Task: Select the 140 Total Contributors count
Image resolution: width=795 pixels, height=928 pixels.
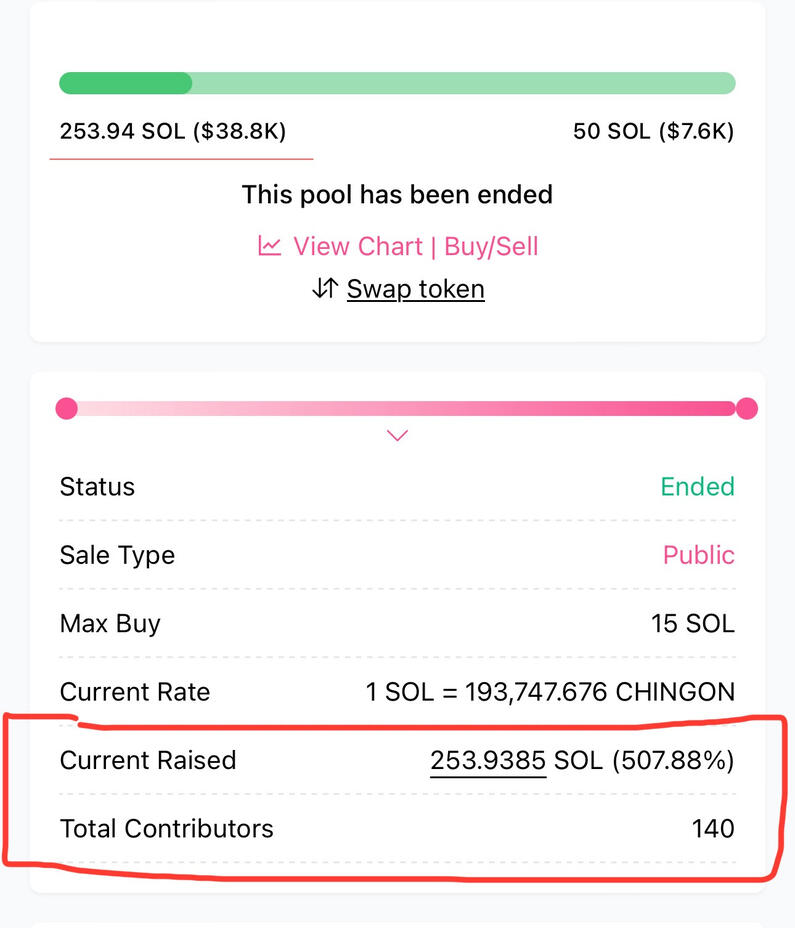Action: click(713, 828)
